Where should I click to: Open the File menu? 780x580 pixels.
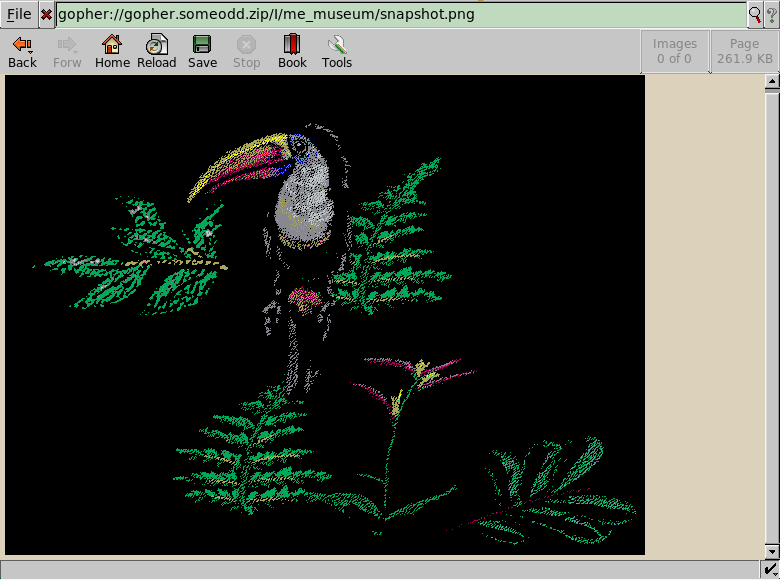click(19, 15)
